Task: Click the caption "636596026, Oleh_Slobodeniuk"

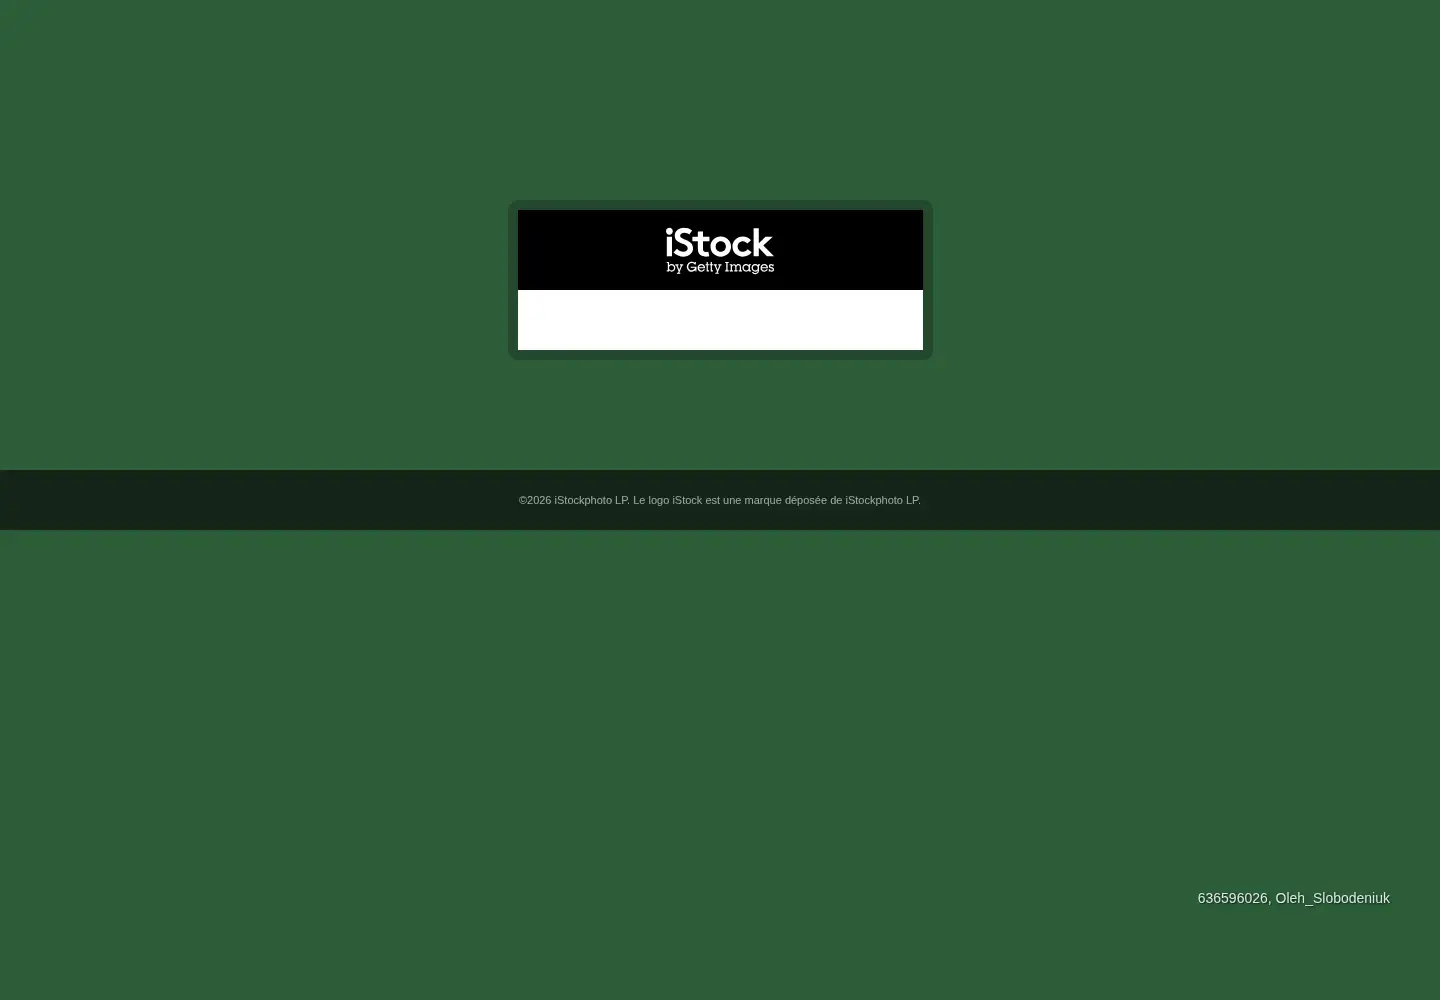Action: point(1293,898)
